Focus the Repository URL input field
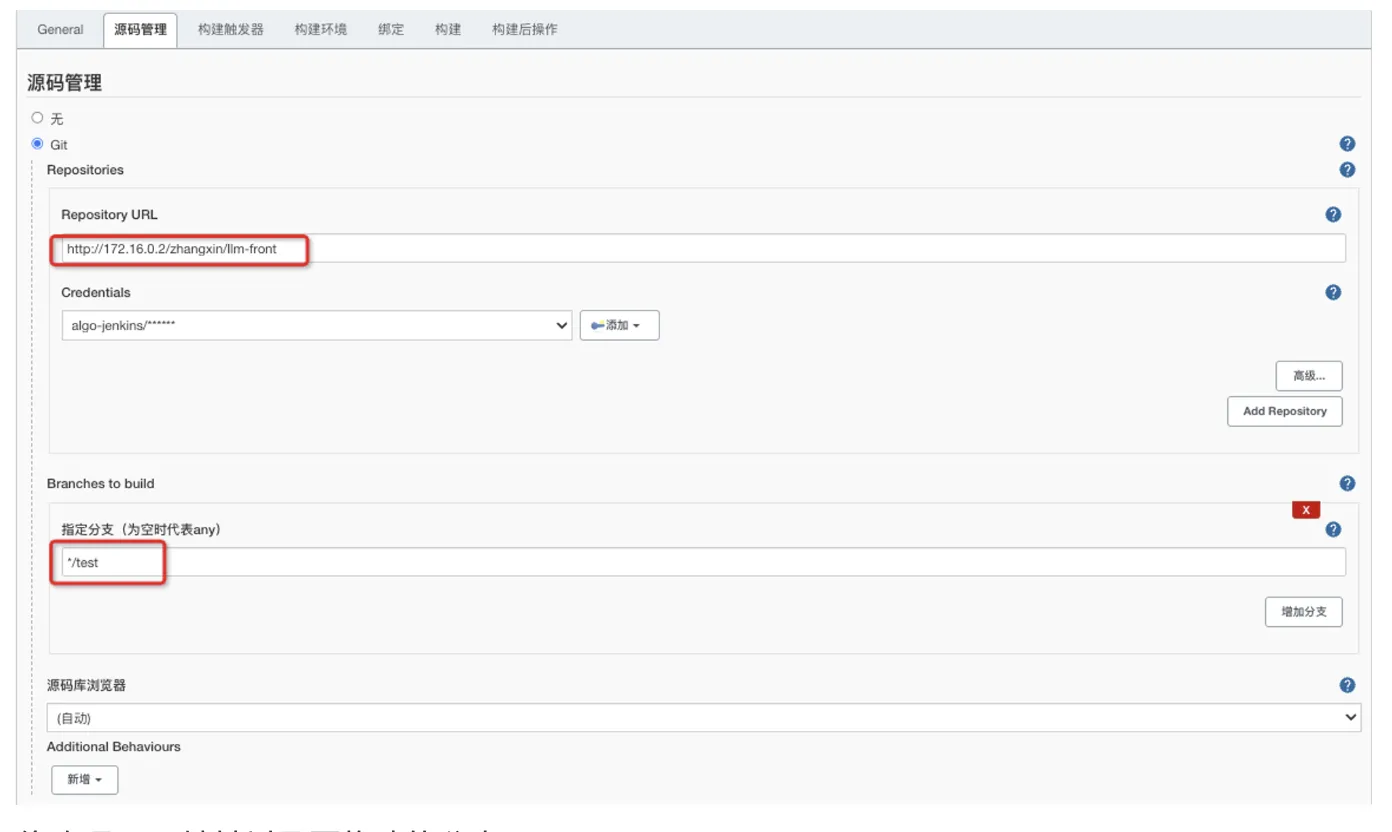The image size is (1392, 832). [704, 248]
